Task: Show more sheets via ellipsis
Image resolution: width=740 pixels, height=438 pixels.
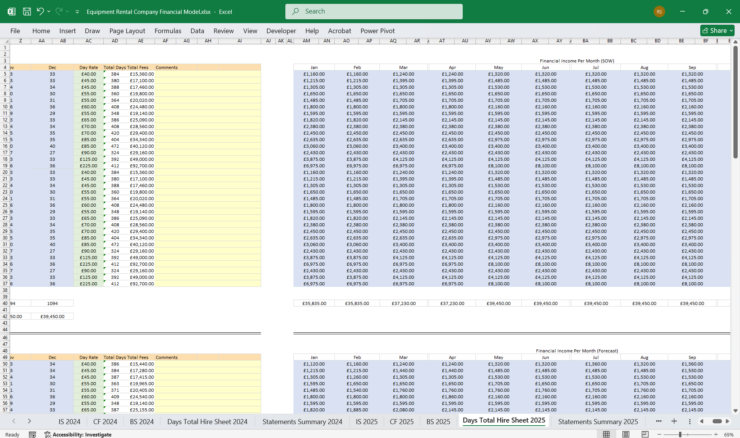Action: click(x=658, y=421)
